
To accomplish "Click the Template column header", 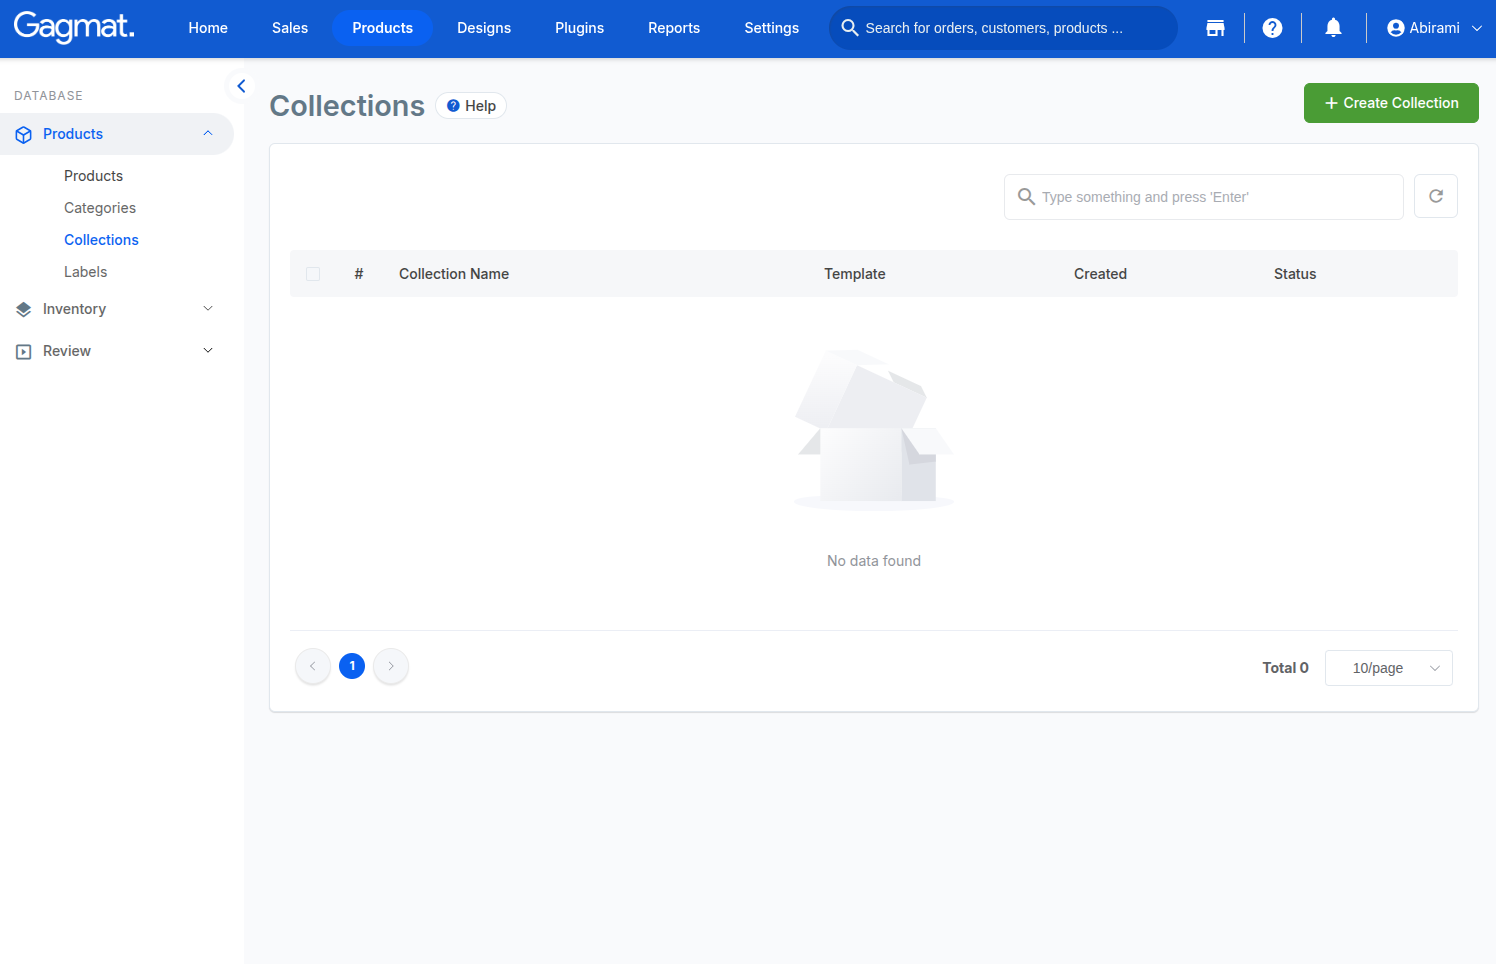I will [855, 274].
